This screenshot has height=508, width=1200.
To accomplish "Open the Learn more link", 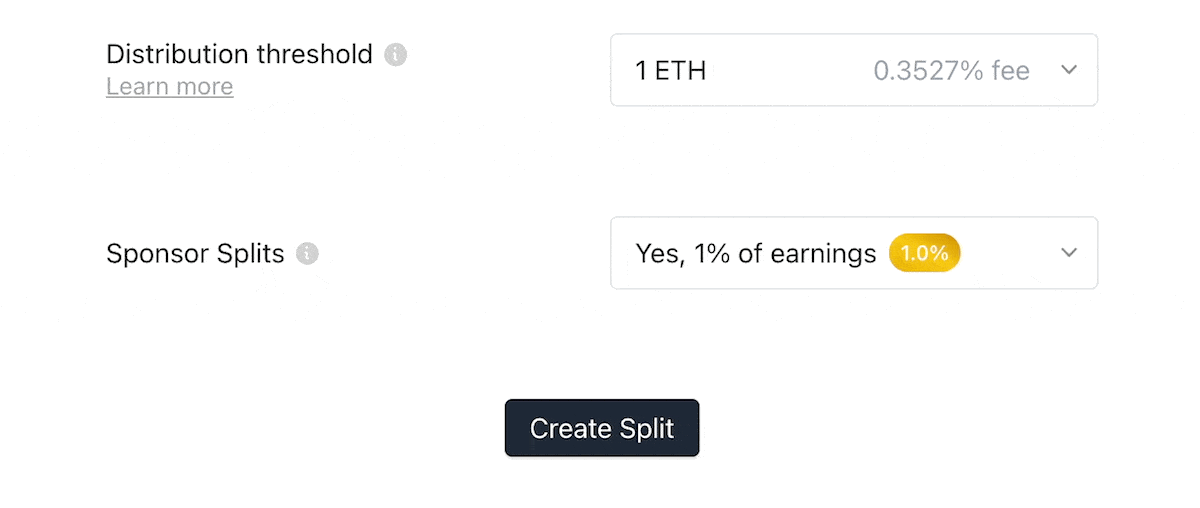I will (x=170, y=86).
